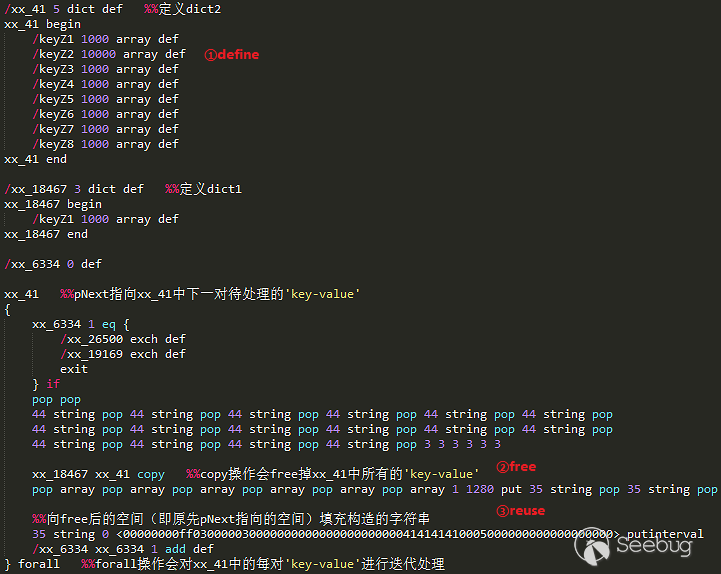Image resolution: width=721 pixels, height=574 pixels.
Task: Click the 'pop pop' line
Action: (57, 399)
